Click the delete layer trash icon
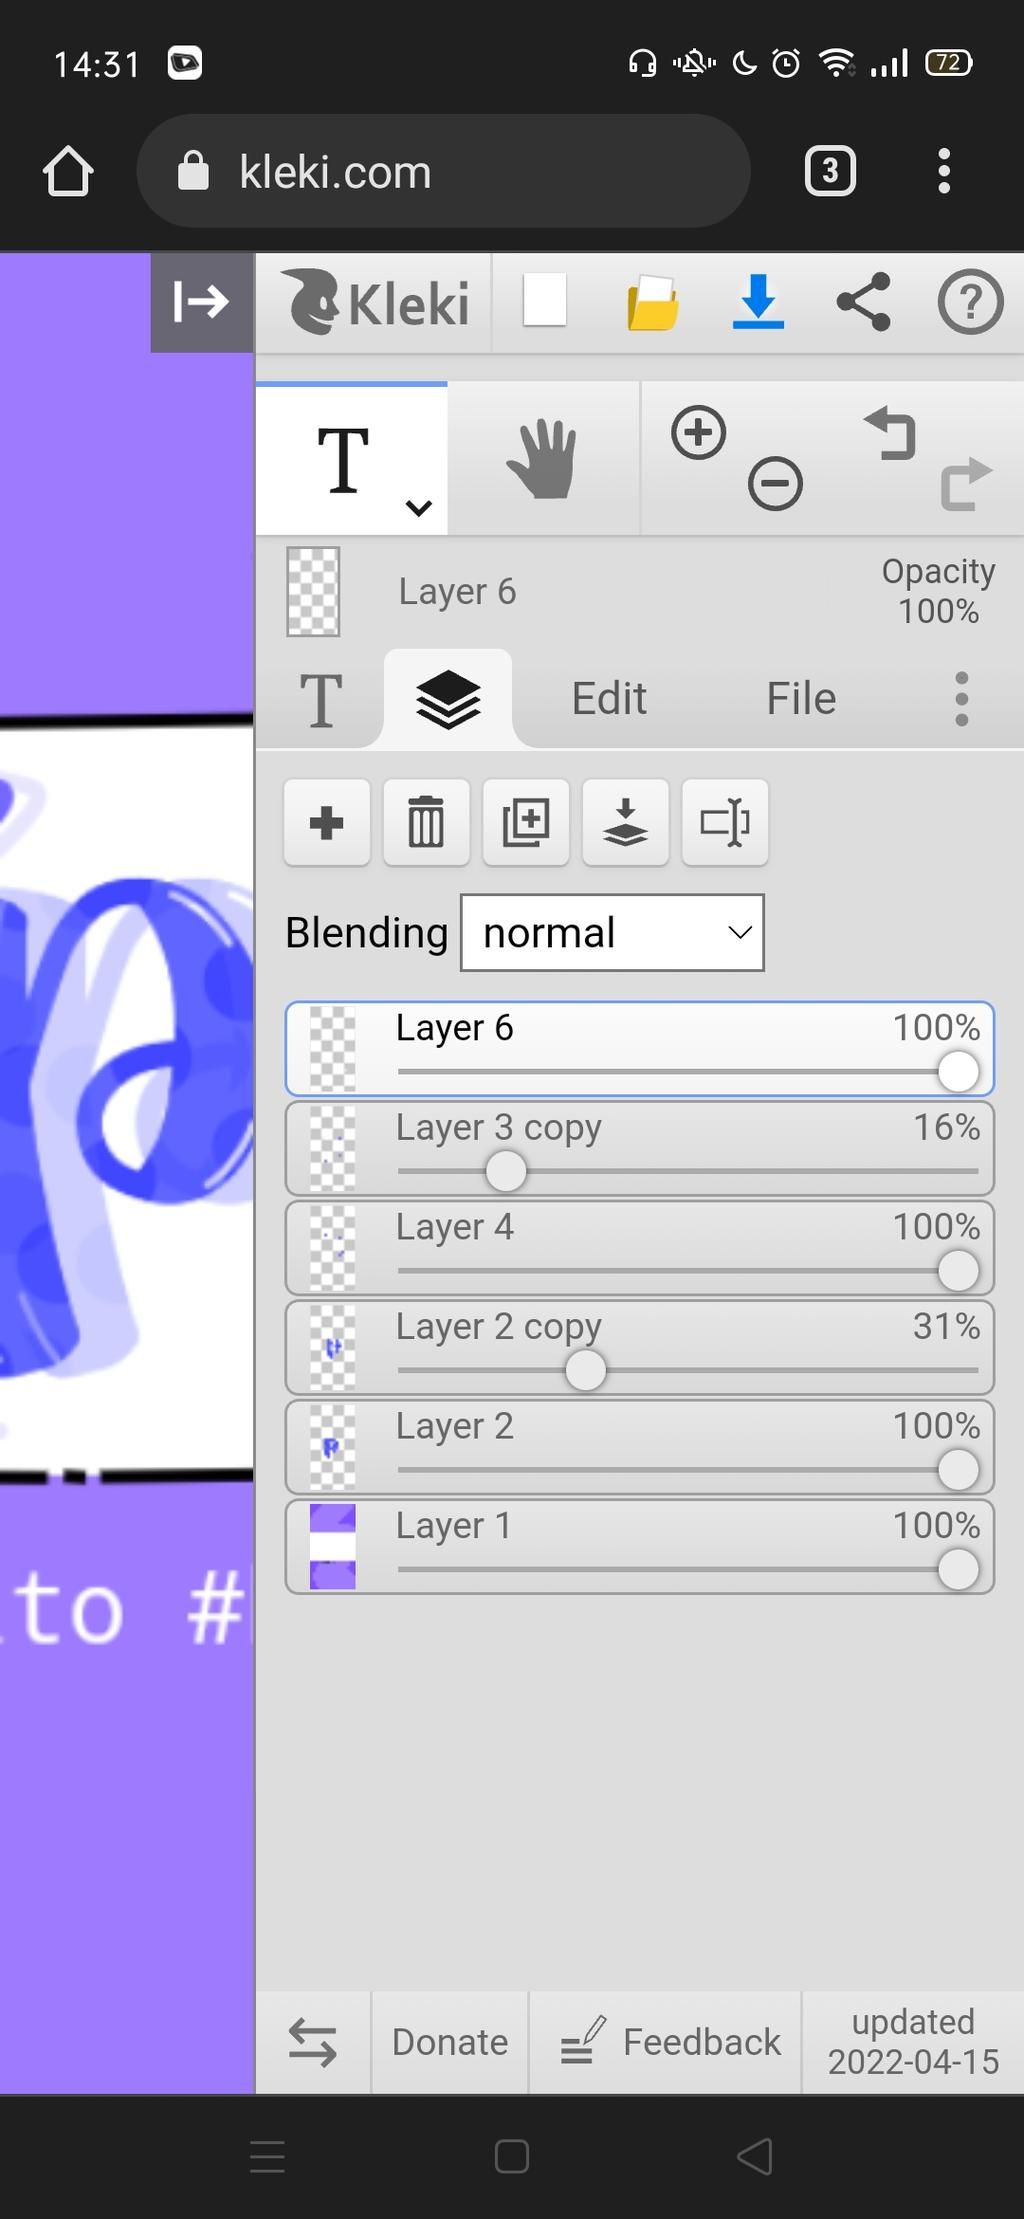Viewport: 1024px width, 2219px height. pyautogui.click(x=426, y=823)
